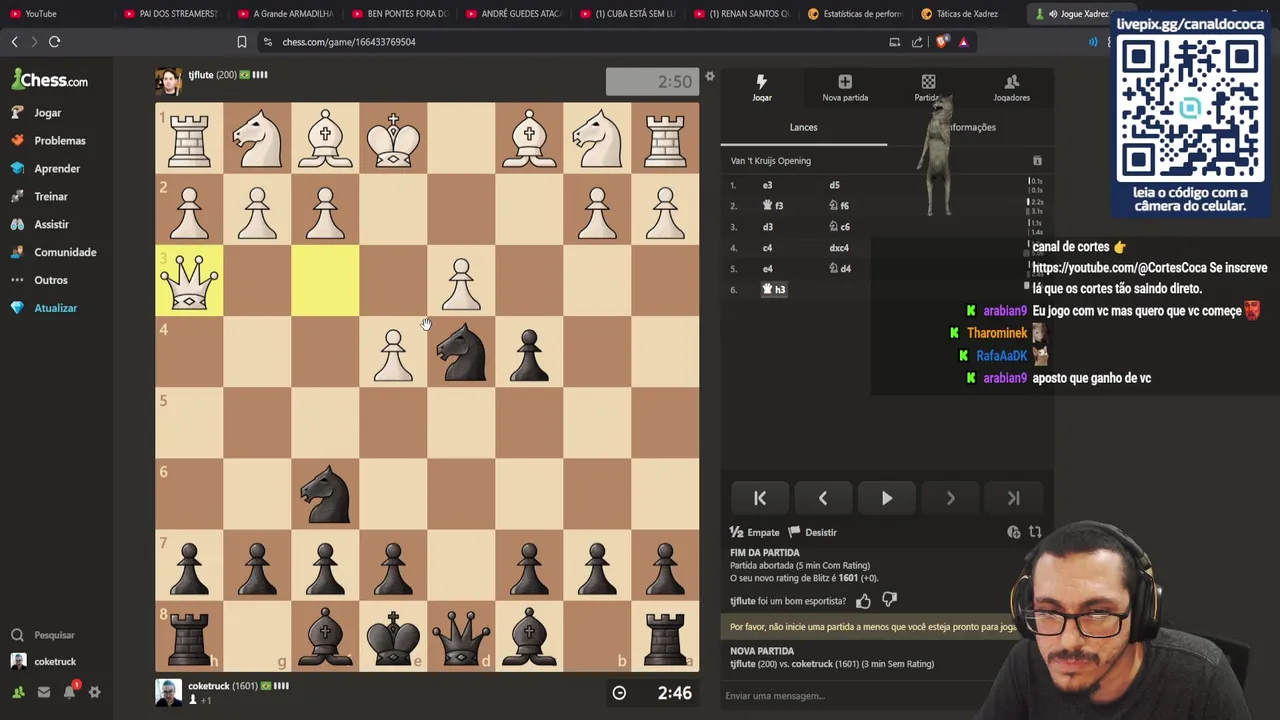Switch to the Lances sub-tab
Screen dimensions: 1280x720
click(x=803, y=127)
